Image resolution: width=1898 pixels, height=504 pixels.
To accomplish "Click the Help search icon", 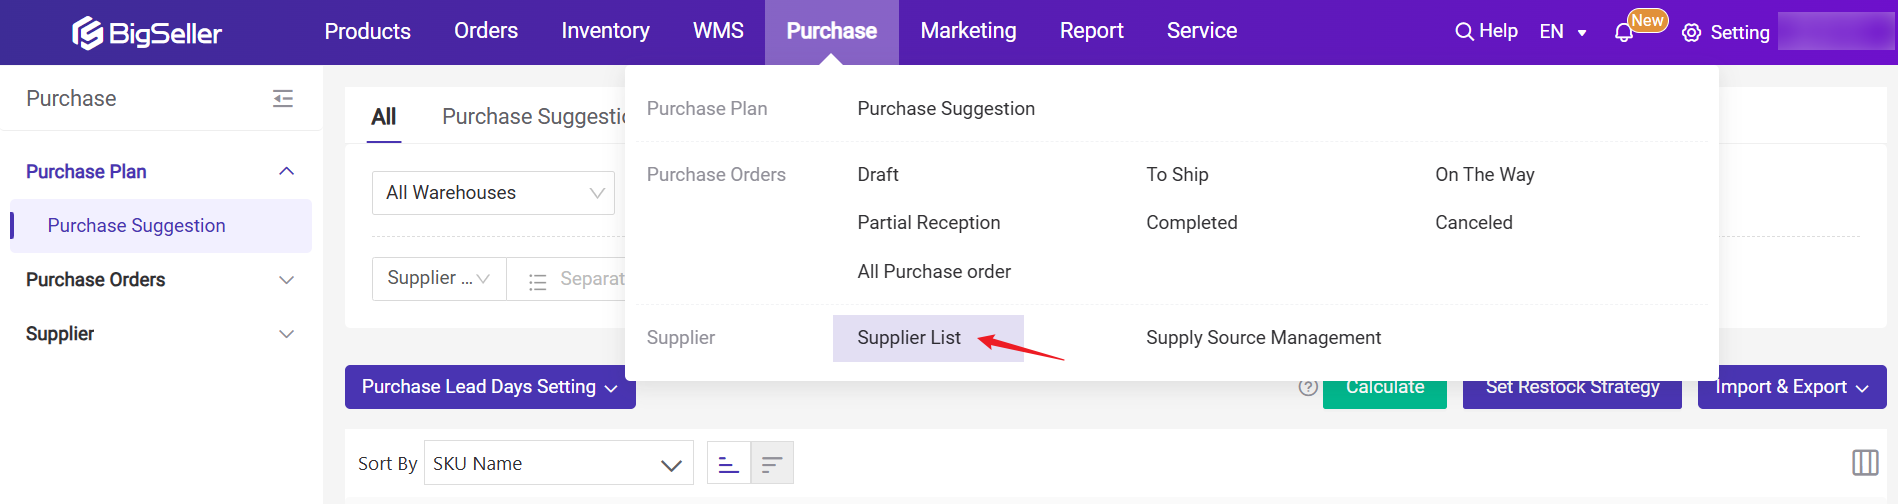I will point(1464,32).
